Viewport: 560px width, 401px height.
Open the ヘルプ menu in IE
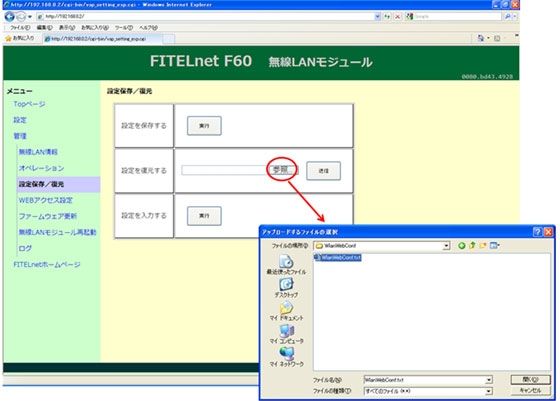tap(148, 27)
